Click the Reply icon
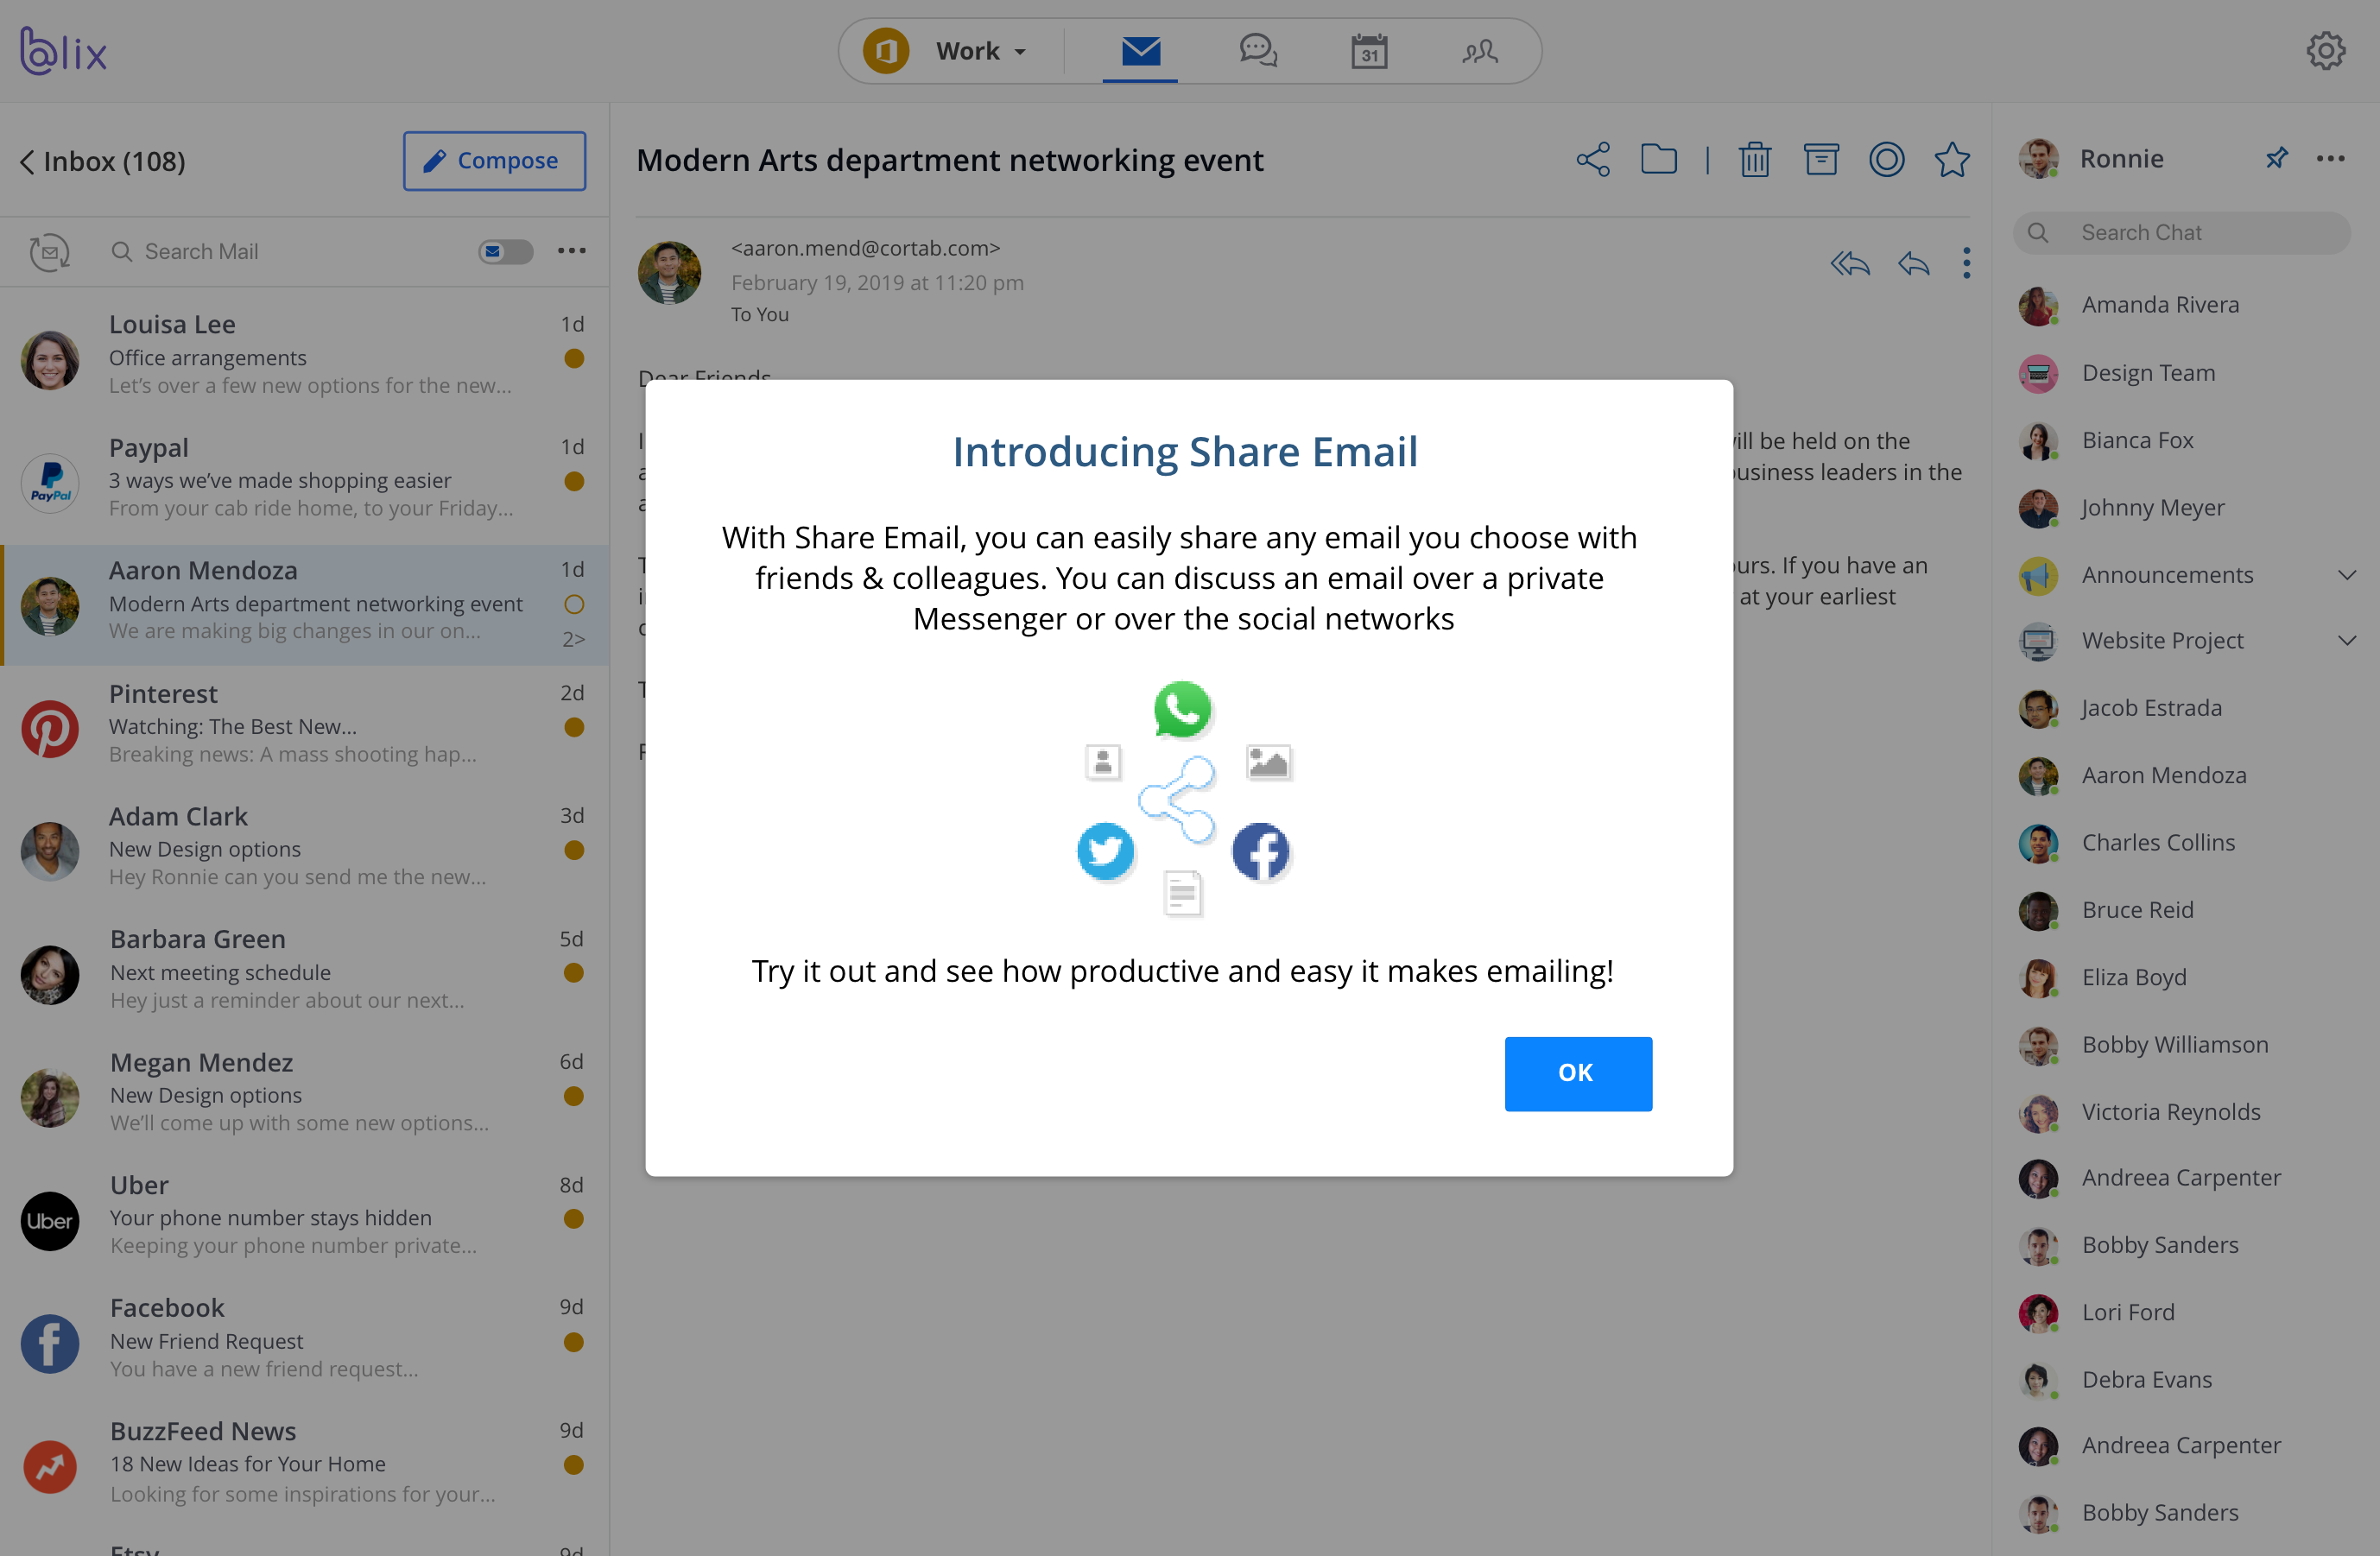Image resolution: width=2380 pixels, height=1556 pixels. pyautogui.click(x=1914, y=264)
